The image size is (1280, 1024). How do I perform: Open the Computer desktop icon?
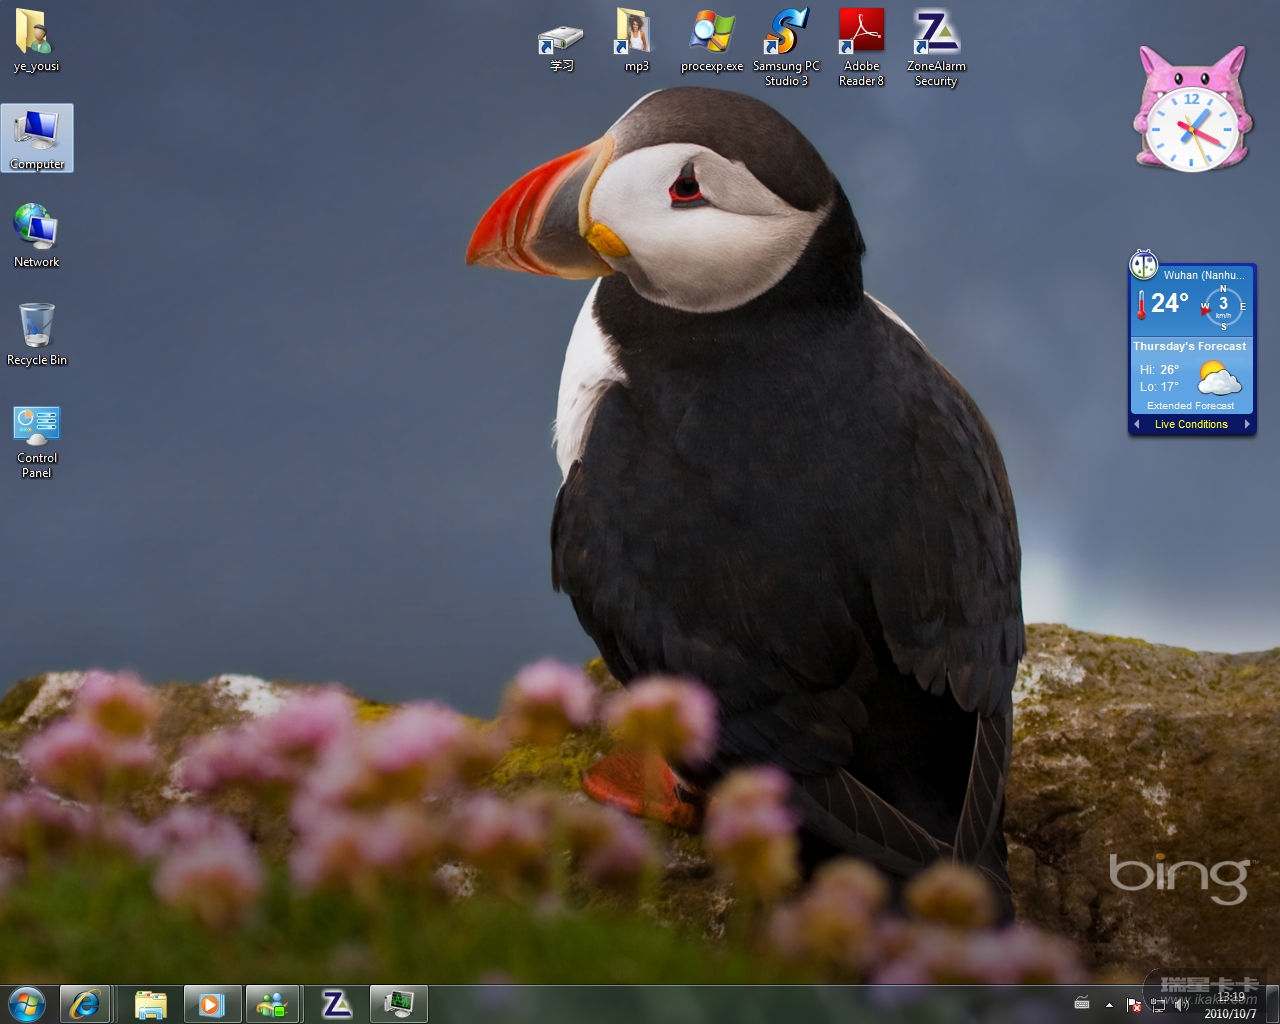pyautogui.click(x=37, y=135)
